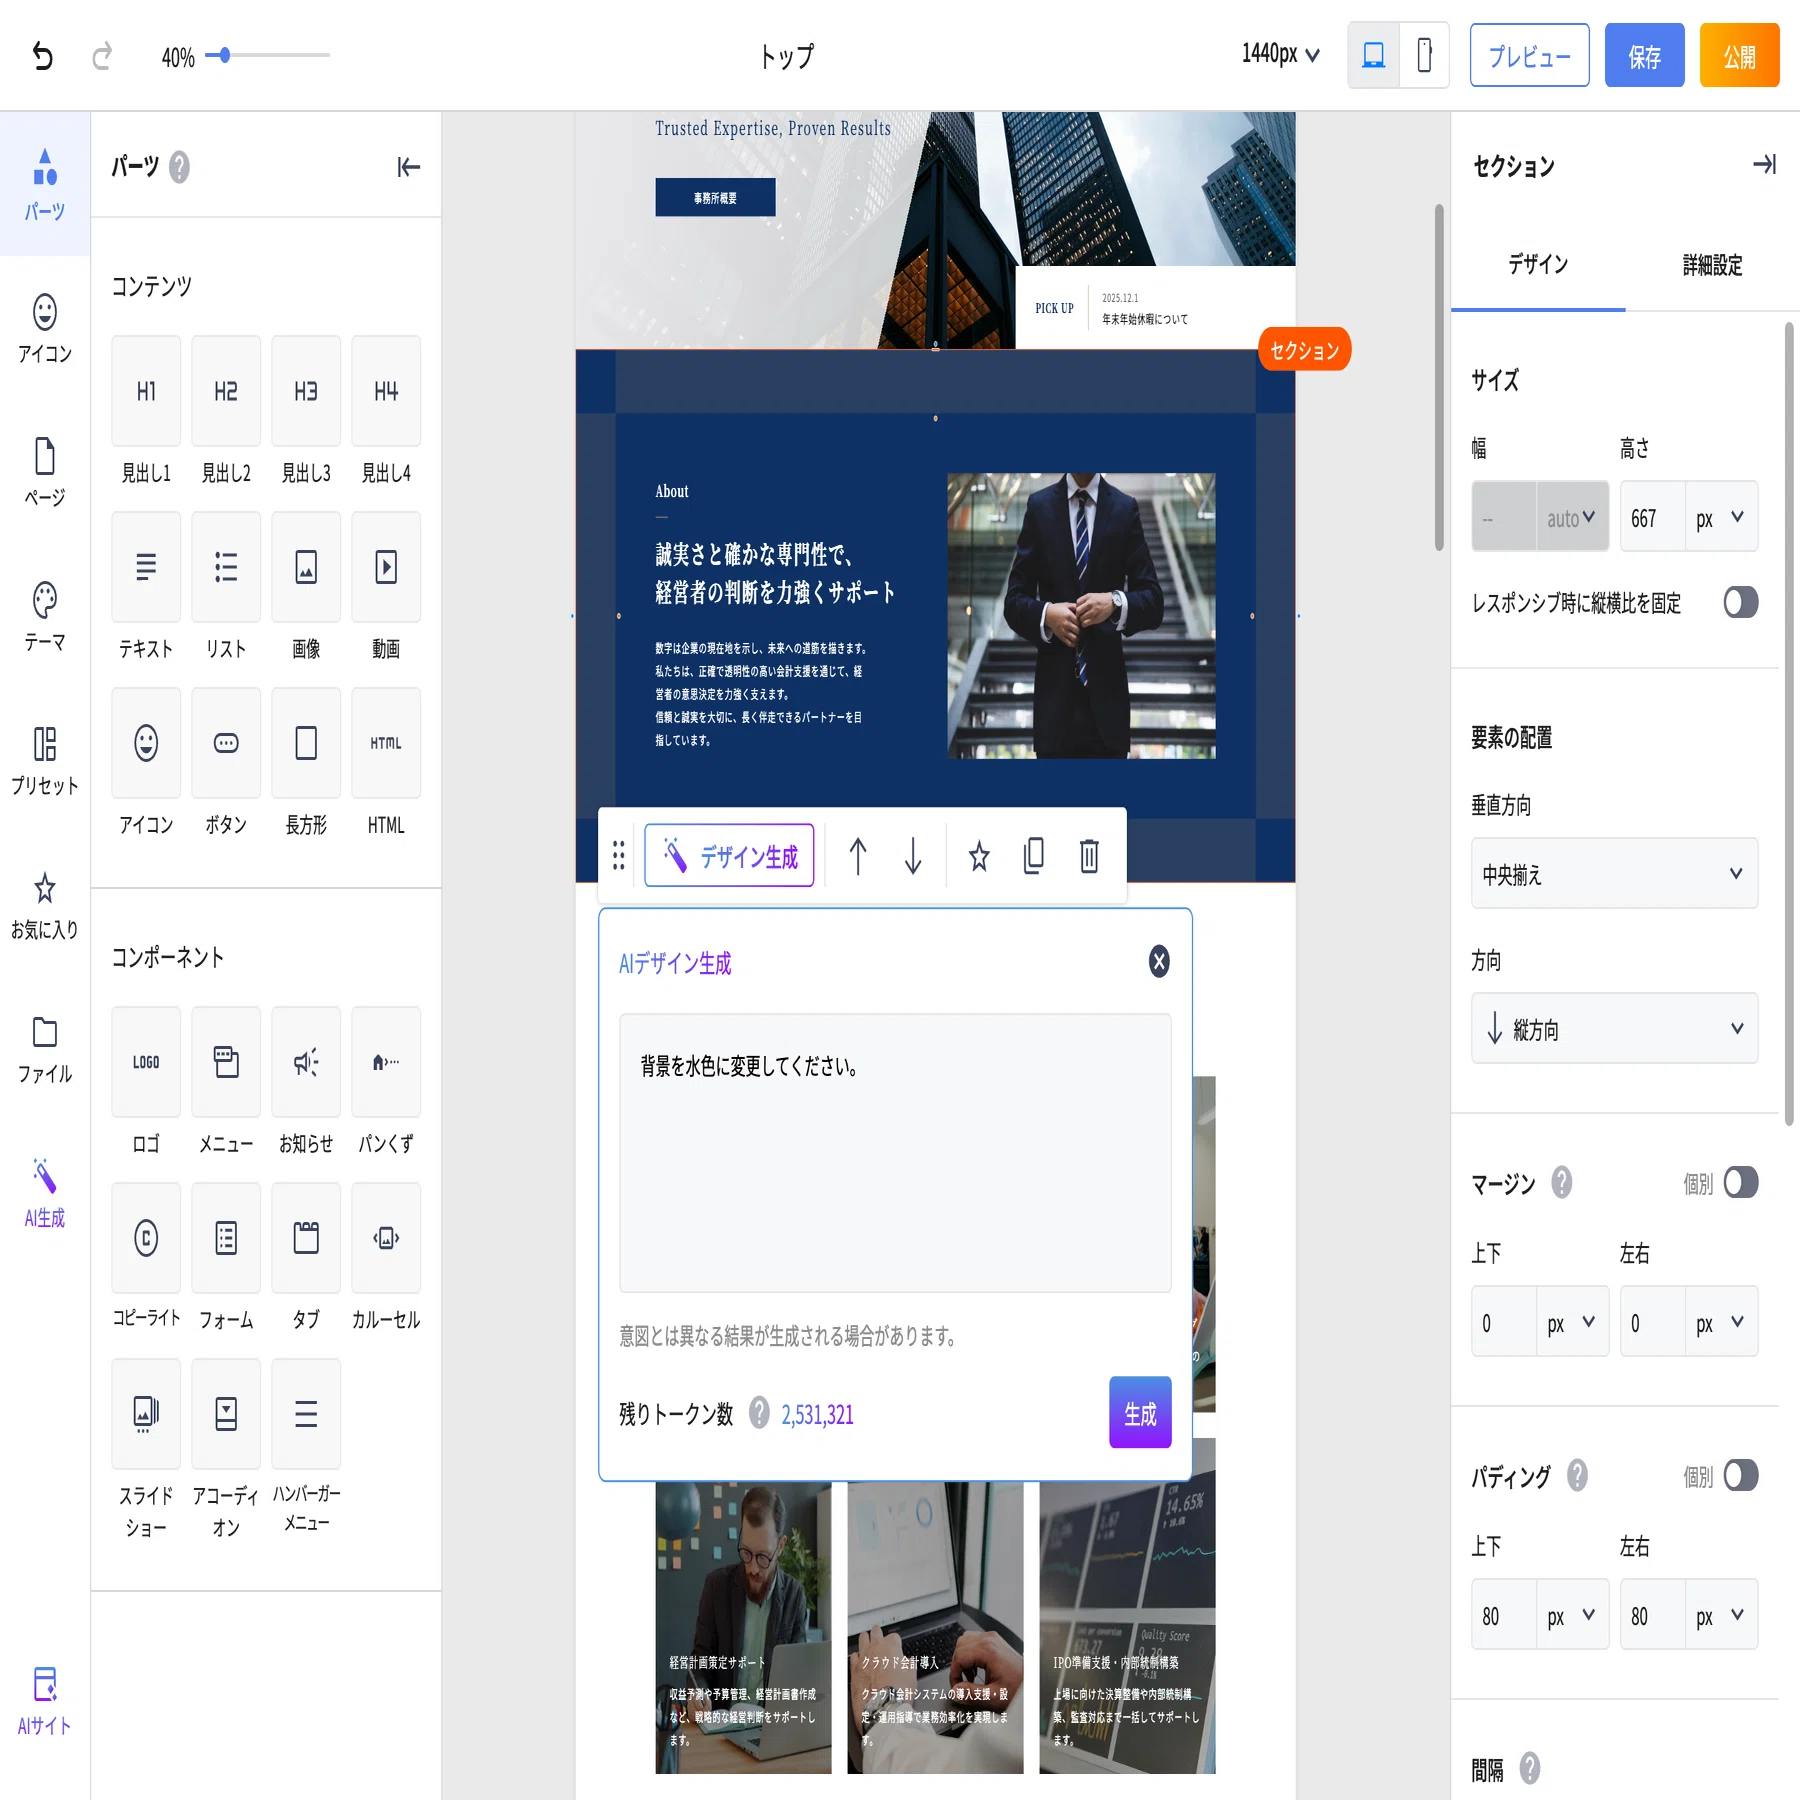Screen dimensions: 1800x1800
Task: Switch to desktop device view icon
Action: point(1374,55)
